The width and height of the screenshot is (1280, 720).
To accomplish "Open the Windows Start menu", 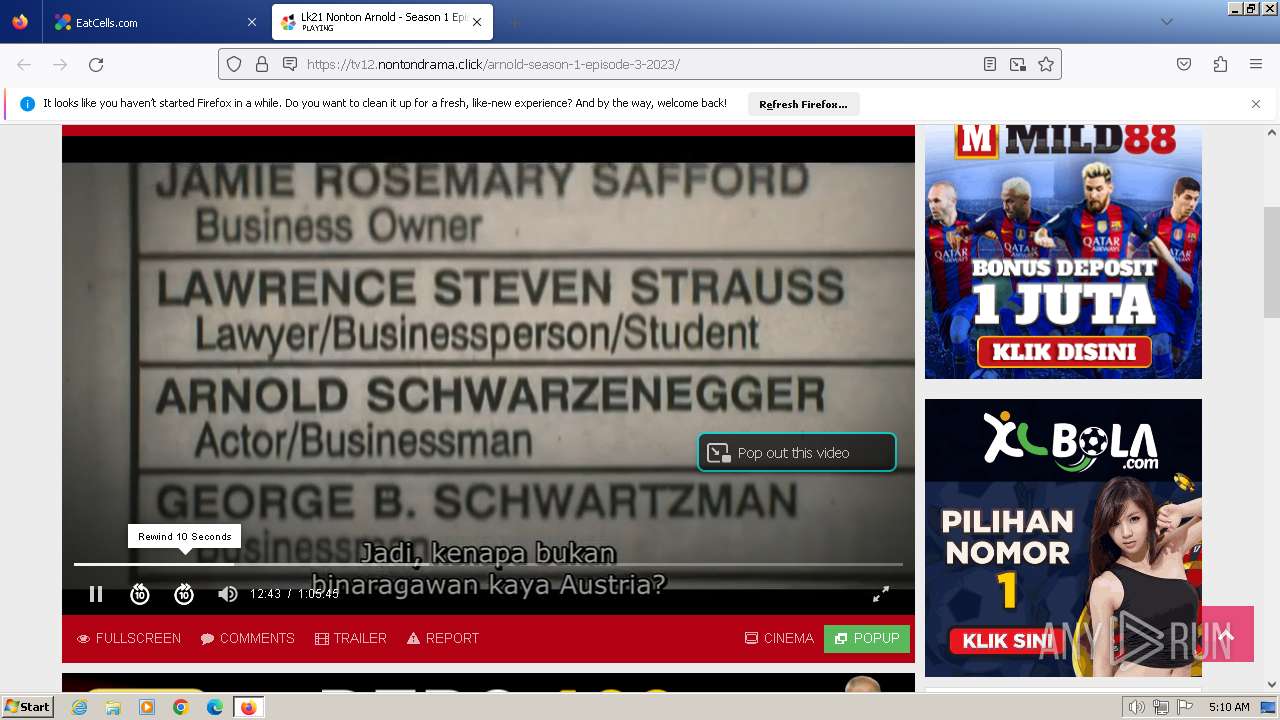I will [x=27, y=707].
